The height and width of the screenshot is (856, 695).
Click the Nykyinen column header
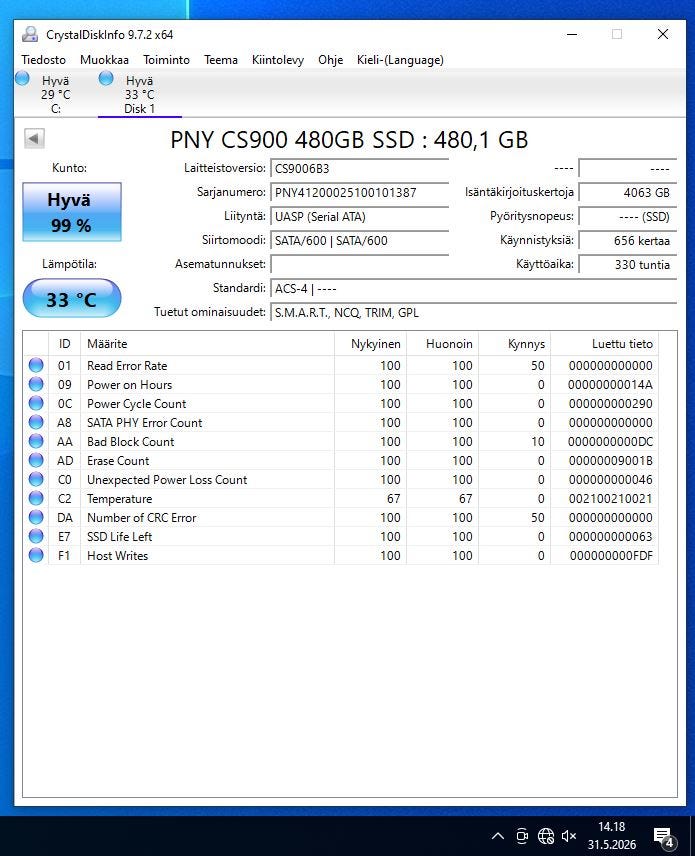(370, 344)
